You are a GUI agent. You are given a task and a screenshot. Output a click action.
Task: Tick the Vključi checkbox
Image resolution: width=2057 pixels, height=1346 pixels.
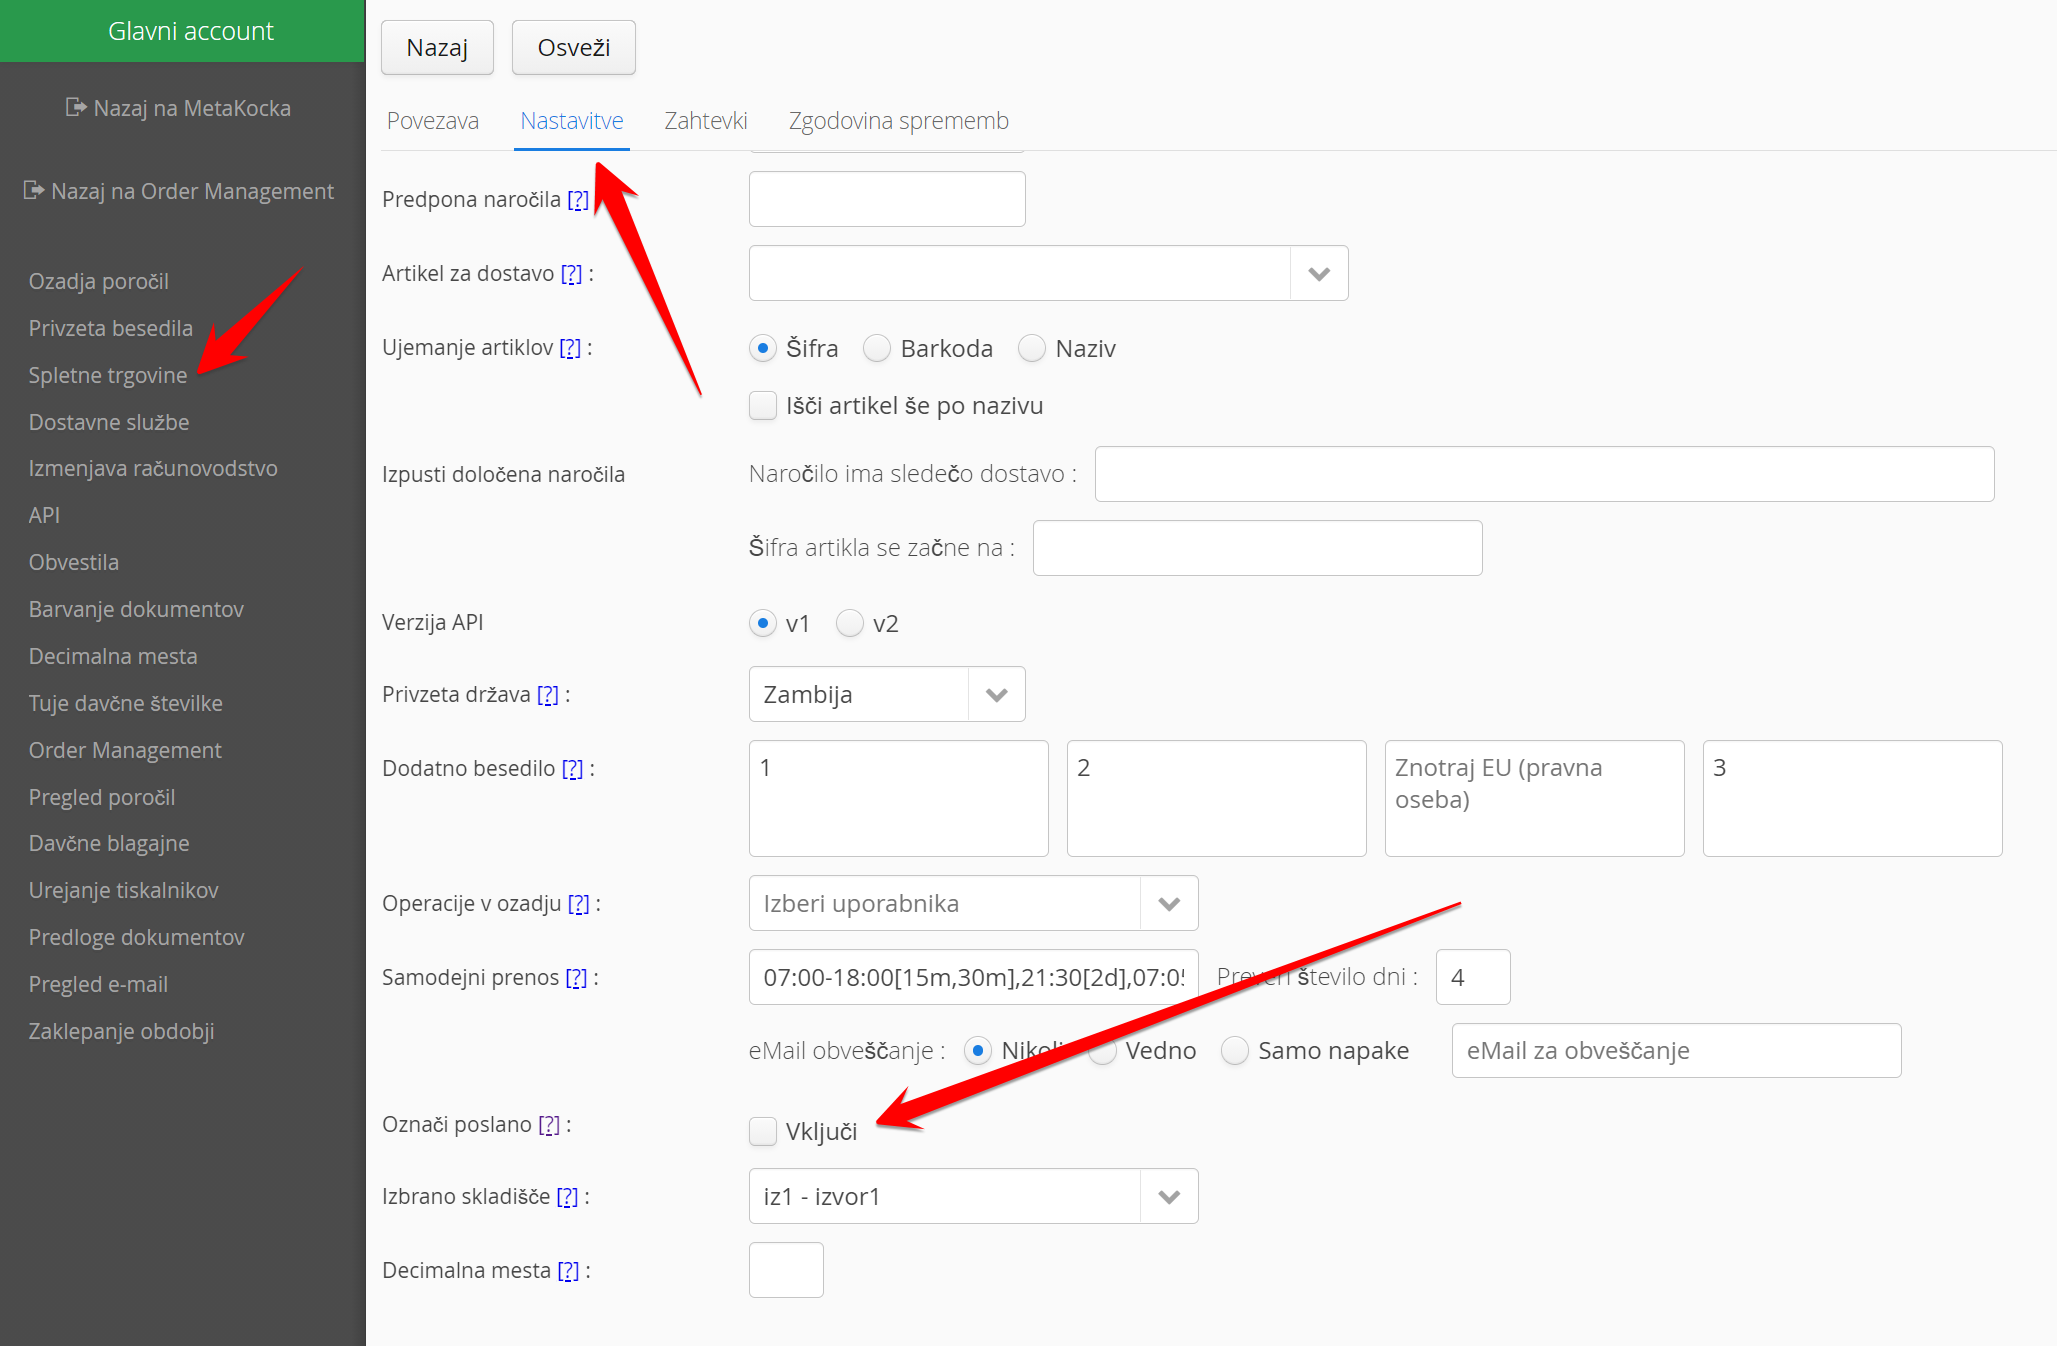click(763, 1132)
